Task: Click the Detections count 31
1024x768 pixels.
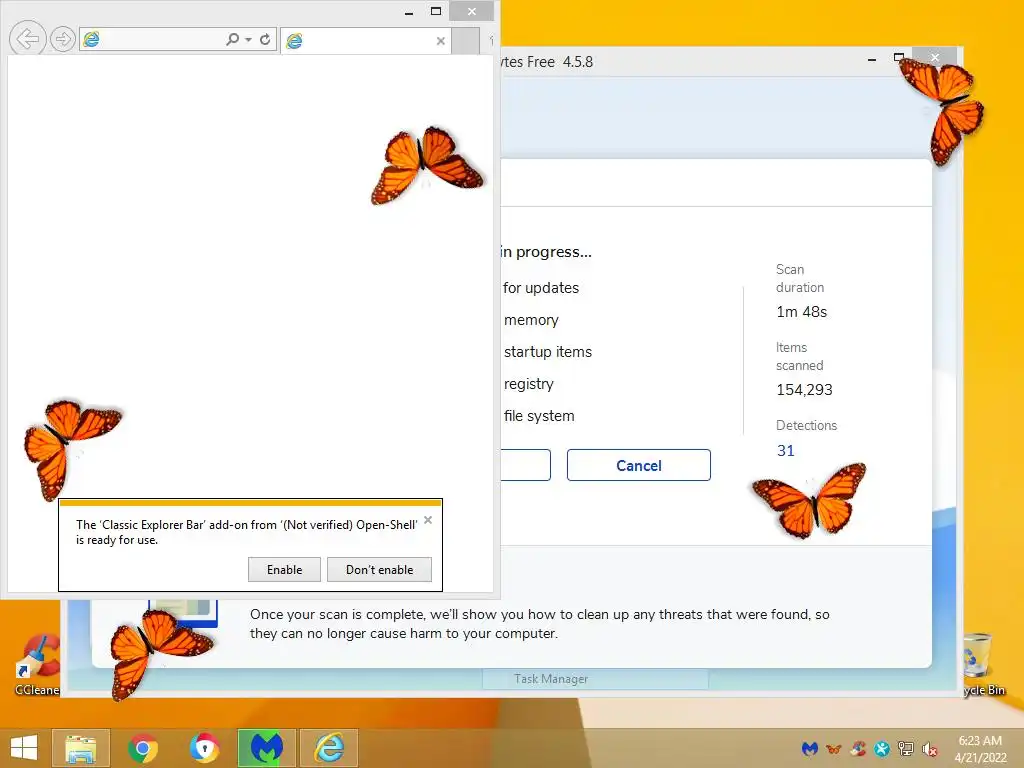Action: (786, 451)
